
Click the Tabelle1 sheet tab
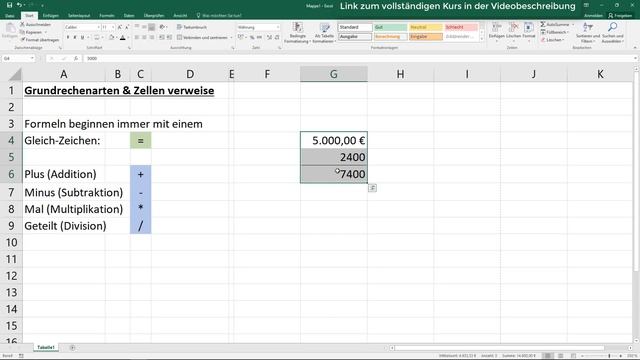[x=46, y=347]
